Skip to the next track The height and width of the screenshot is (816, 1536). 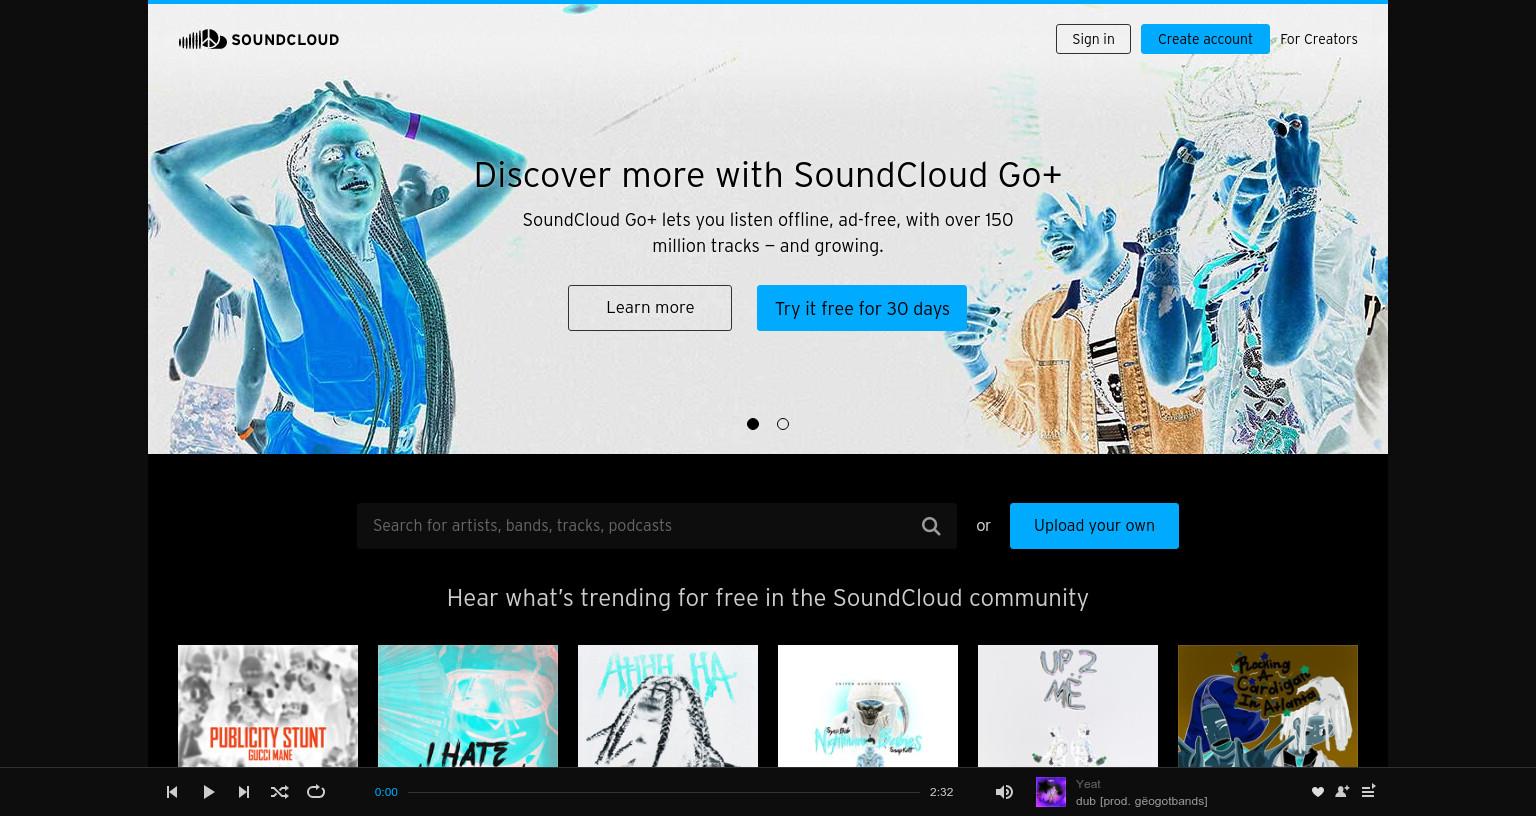[x=244, y=792]
